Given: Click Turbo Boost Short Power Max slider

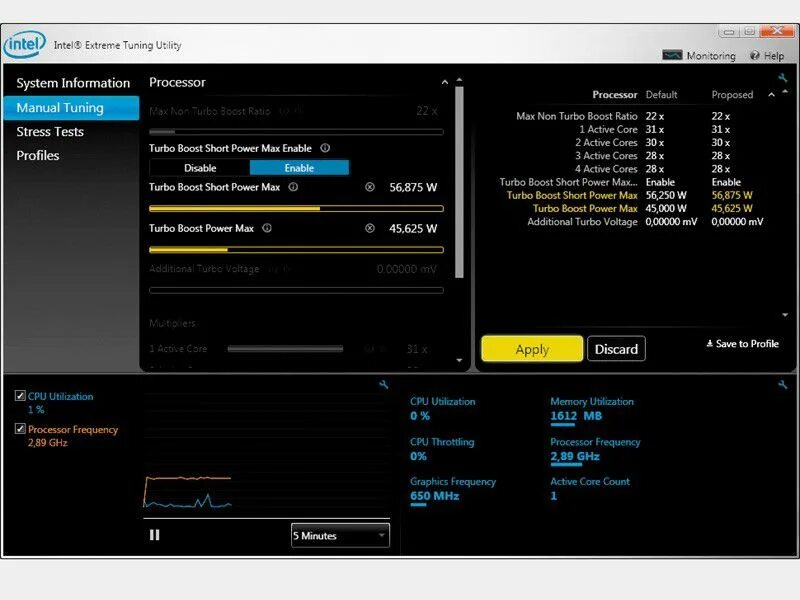Looking at the screenshot, I should pos(296,208).
